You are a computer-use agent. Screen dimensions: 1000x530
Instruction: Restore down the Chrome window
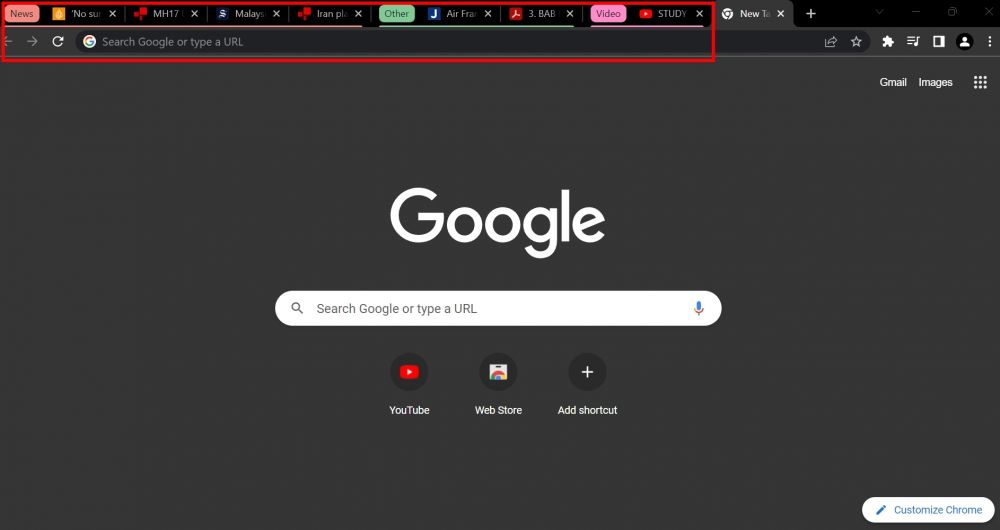point(952,11)
